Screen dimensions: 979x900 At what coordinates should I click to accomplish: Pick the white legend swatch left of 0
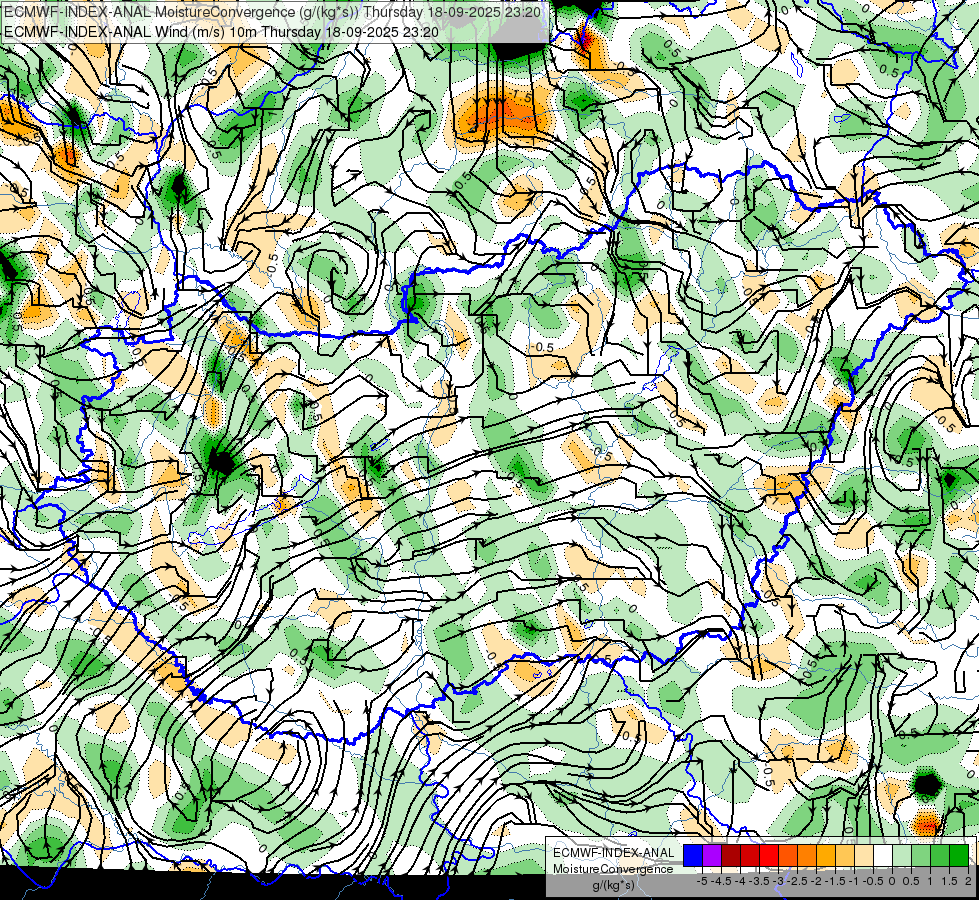pyautogui.click(x=883, y=856)
